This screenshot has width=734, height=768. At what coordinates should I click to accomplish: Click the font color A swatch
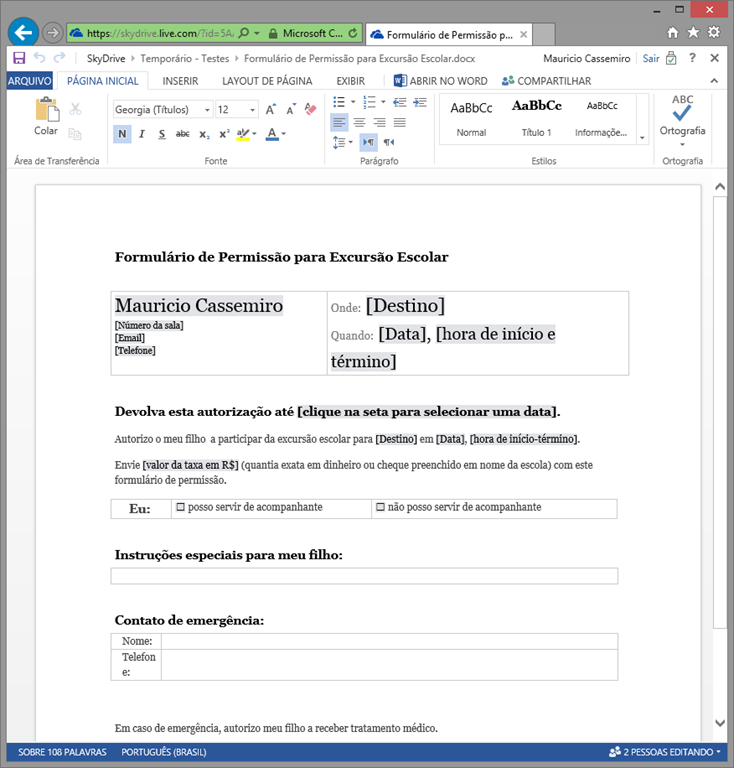pyautogui.click(x=271, y=134)
